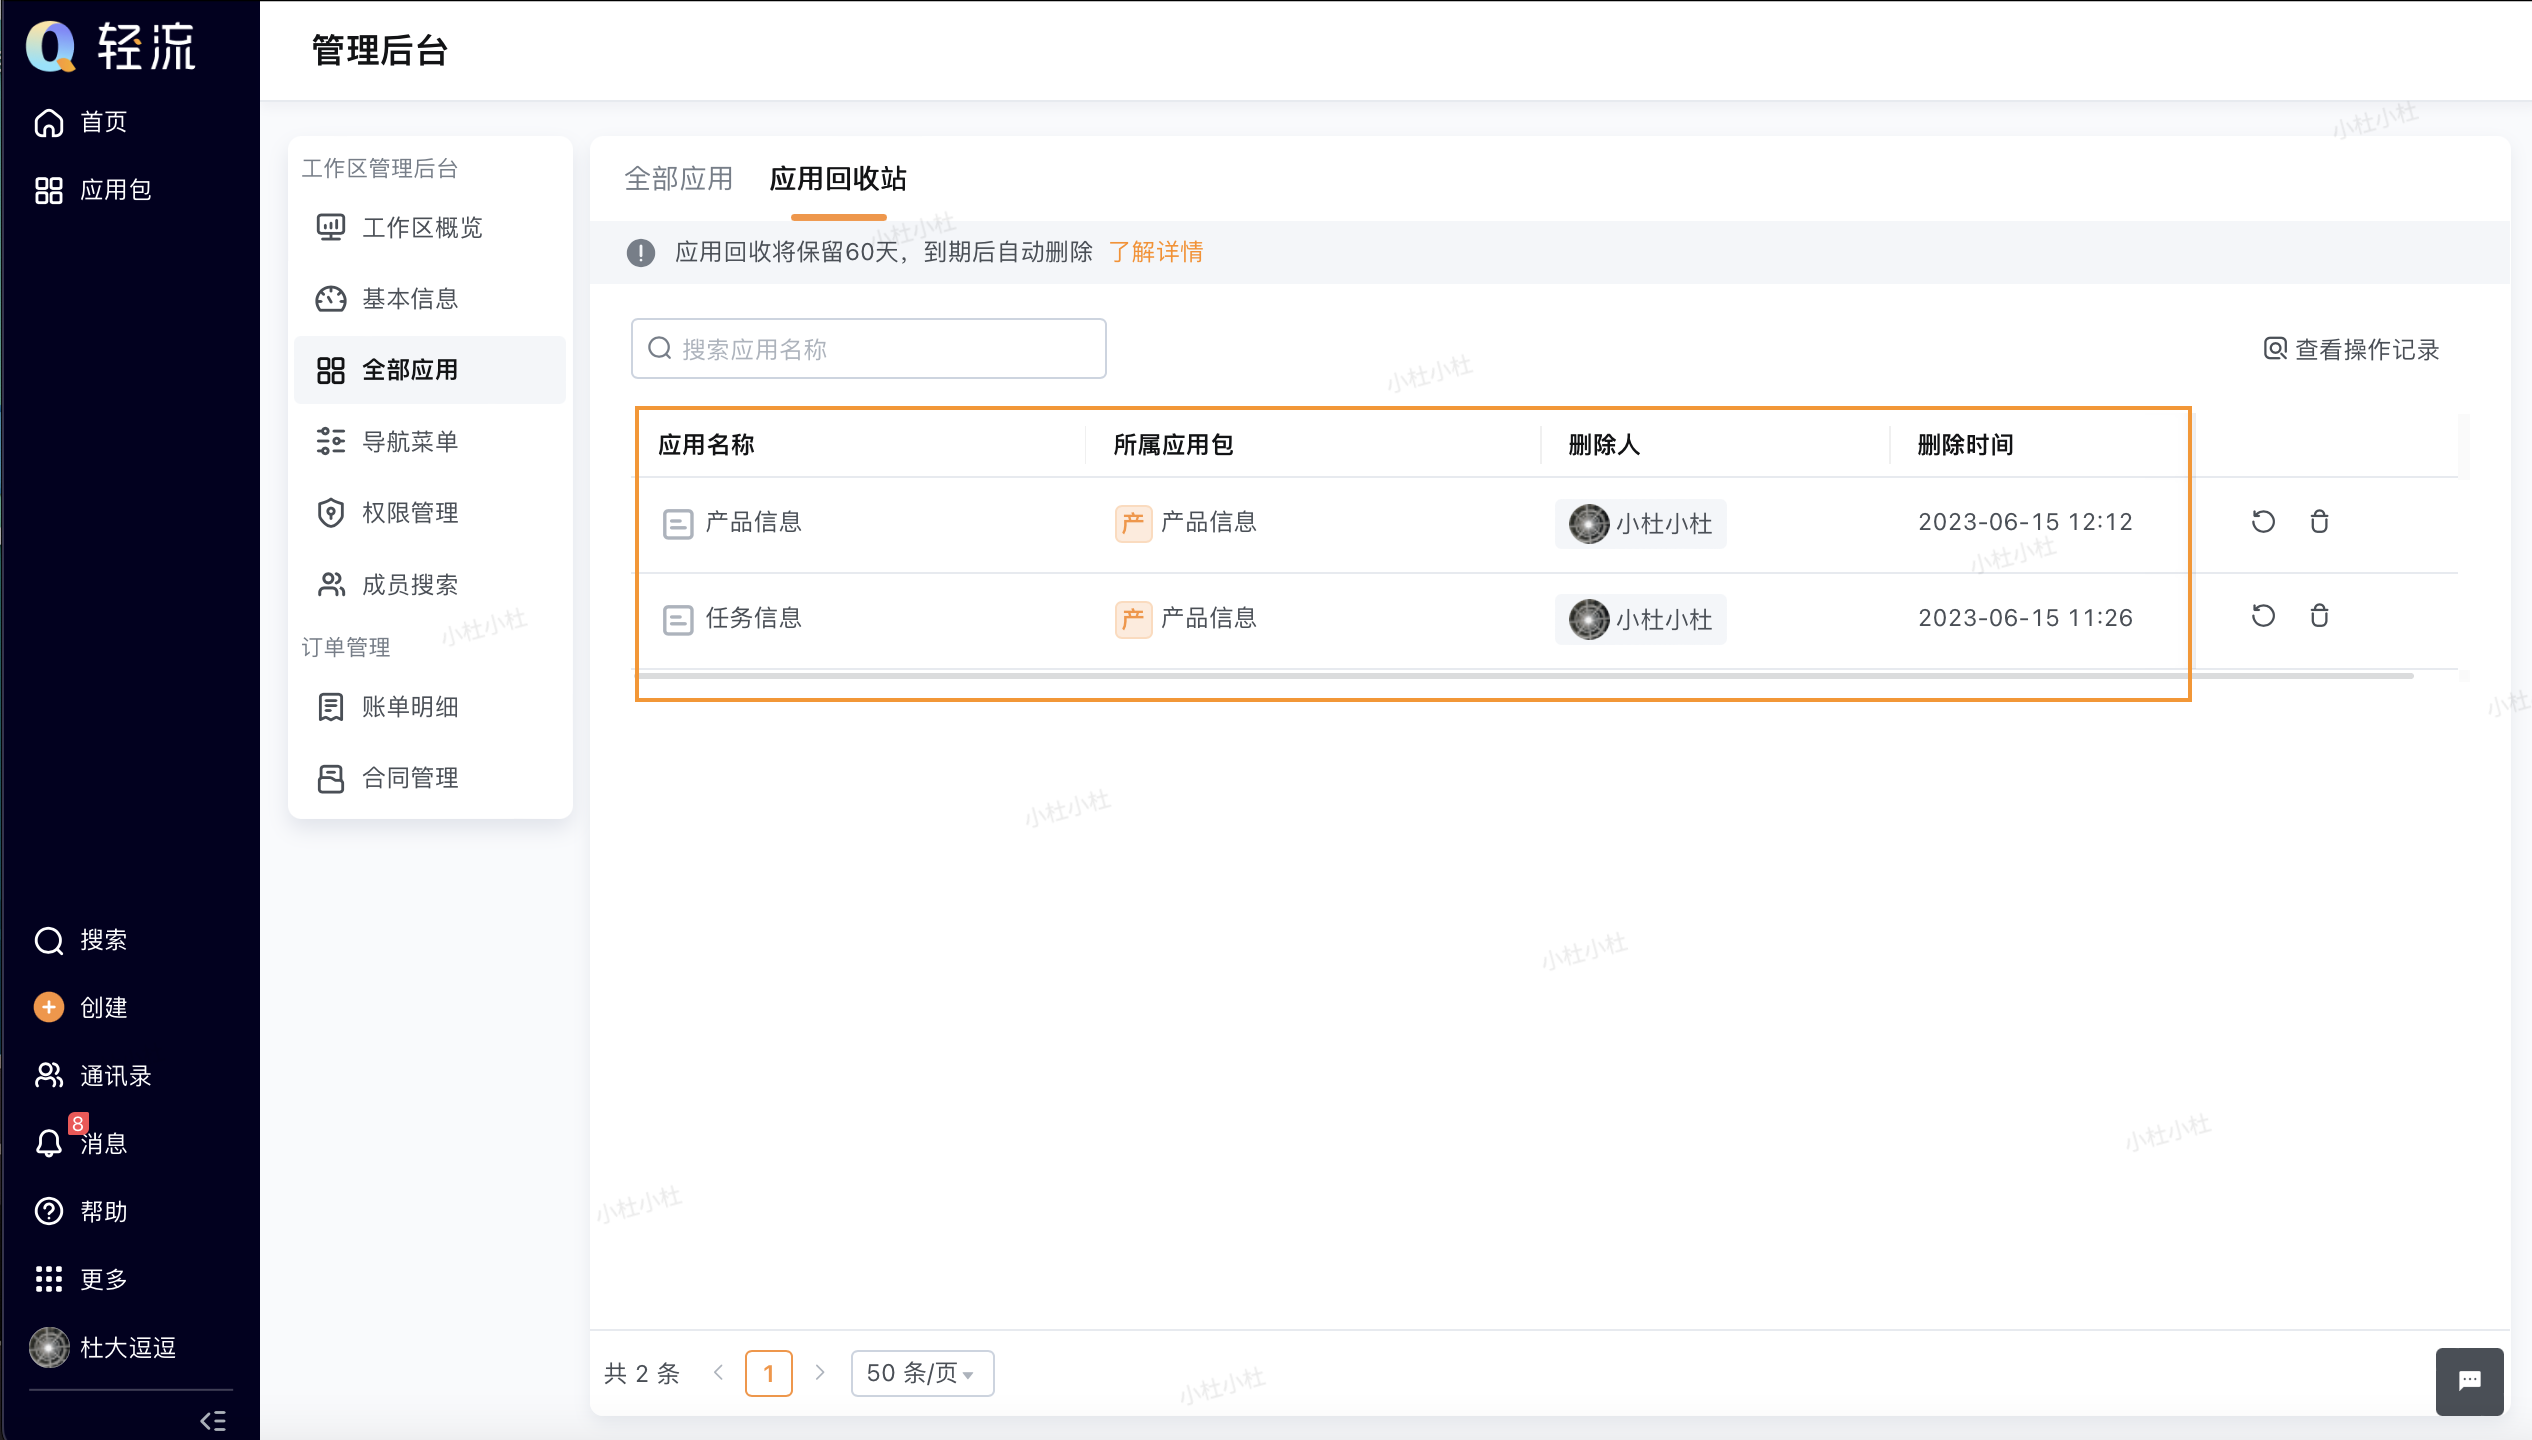The width and height of the screenshot is (2532, 1440).
Task: Open the chat support widget
Action: tap(2469, 1381)
